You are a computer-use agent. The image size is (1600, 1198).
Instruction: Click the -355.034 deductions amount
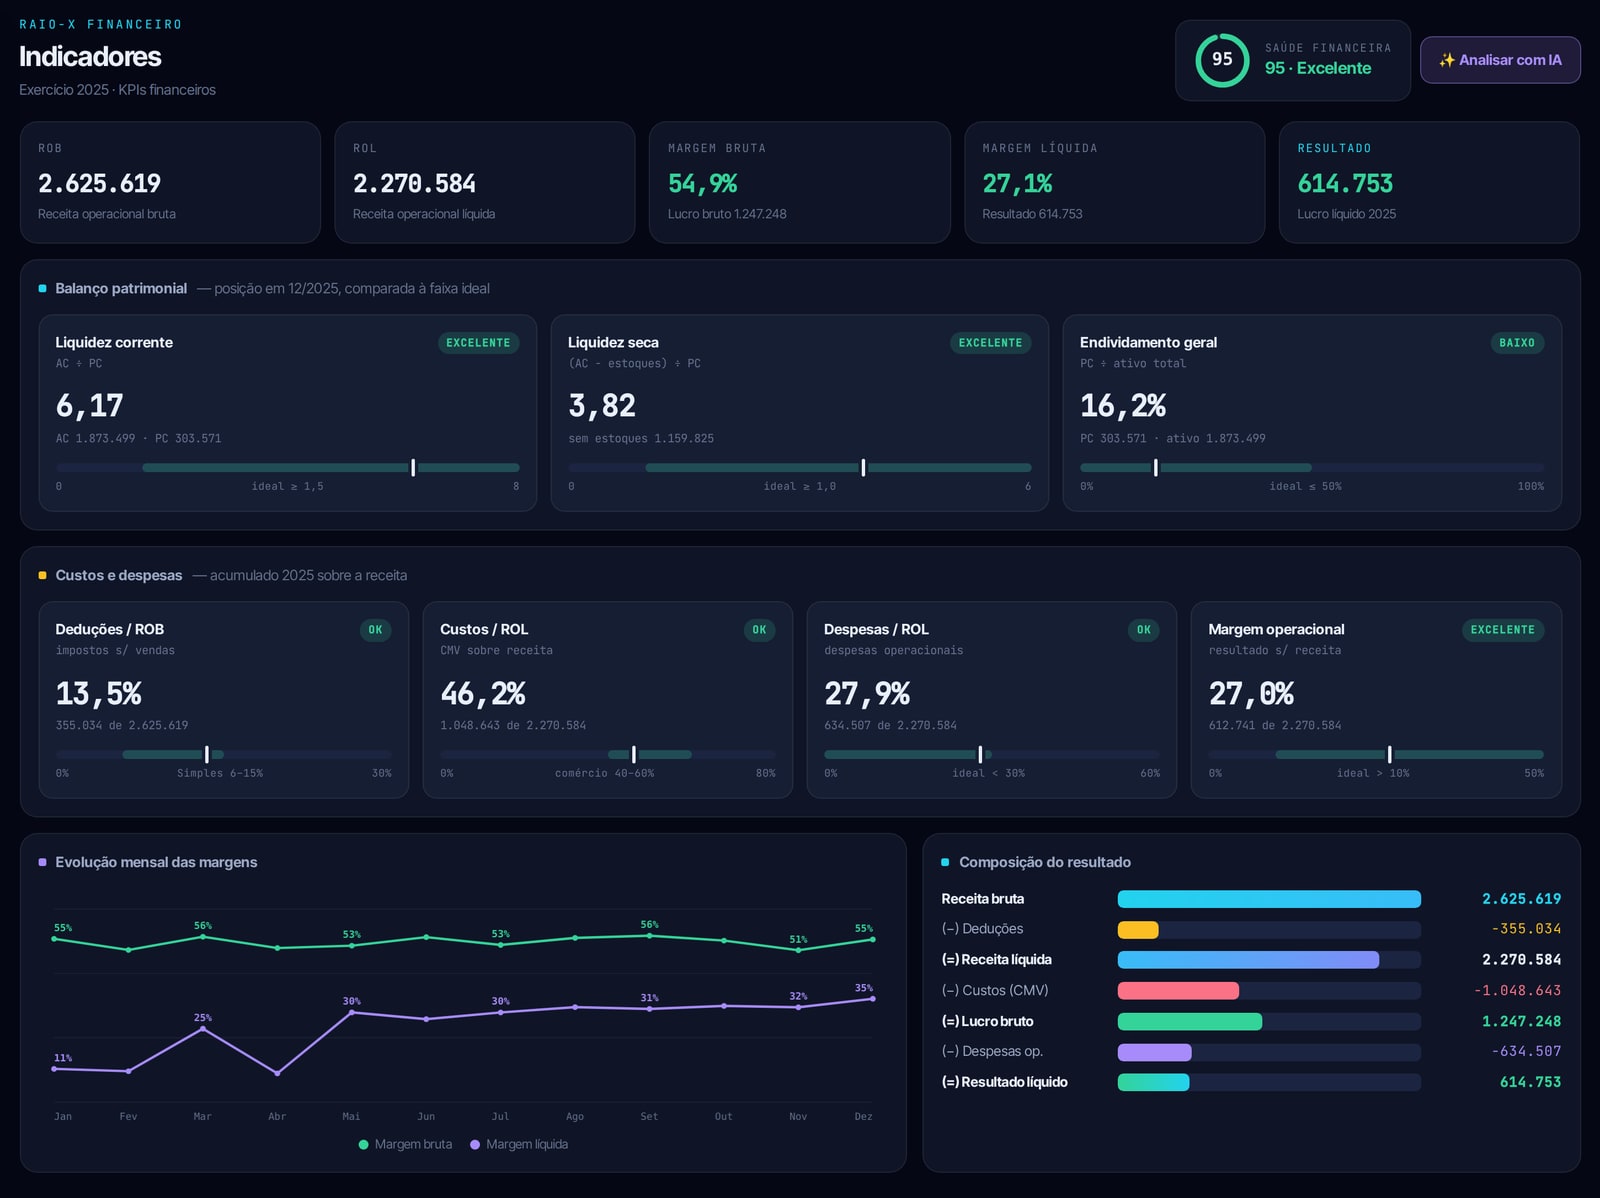coord(1526,929)
